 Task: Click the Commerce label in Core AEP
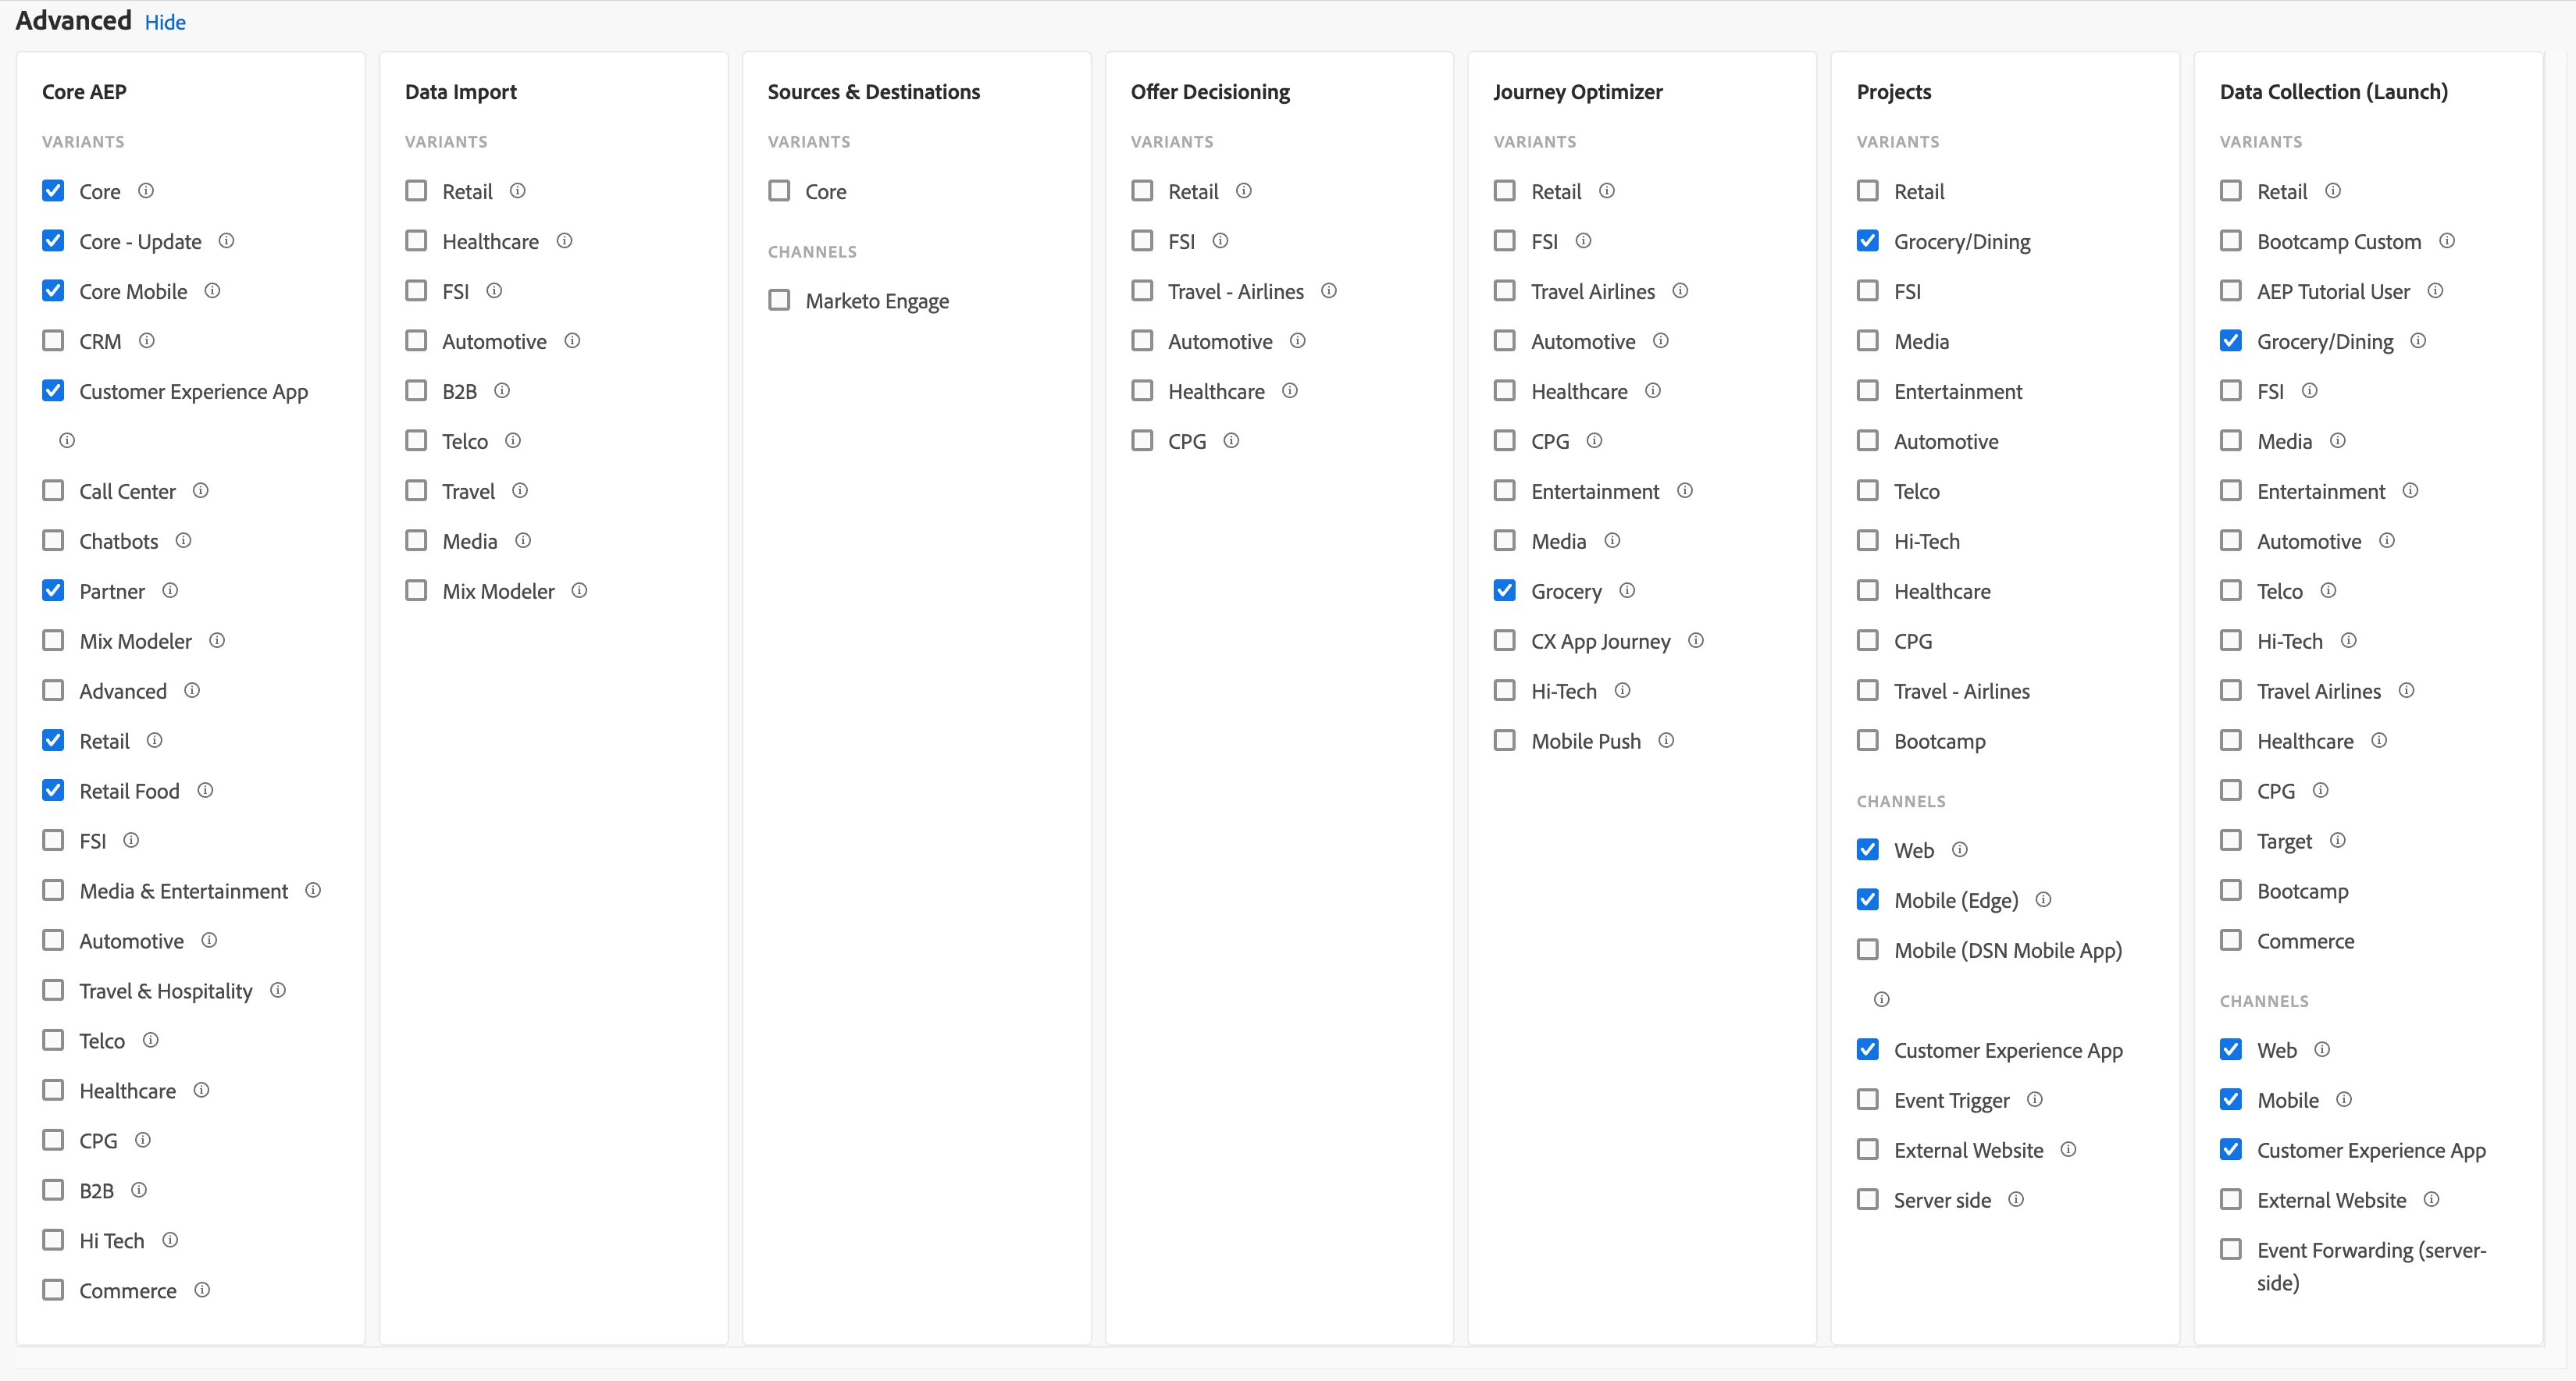[x=128, y=1291]
